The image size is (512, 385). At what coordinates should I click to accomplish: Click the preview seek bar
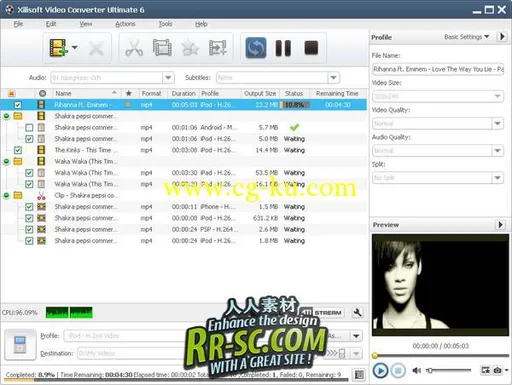tap(441, 356)
